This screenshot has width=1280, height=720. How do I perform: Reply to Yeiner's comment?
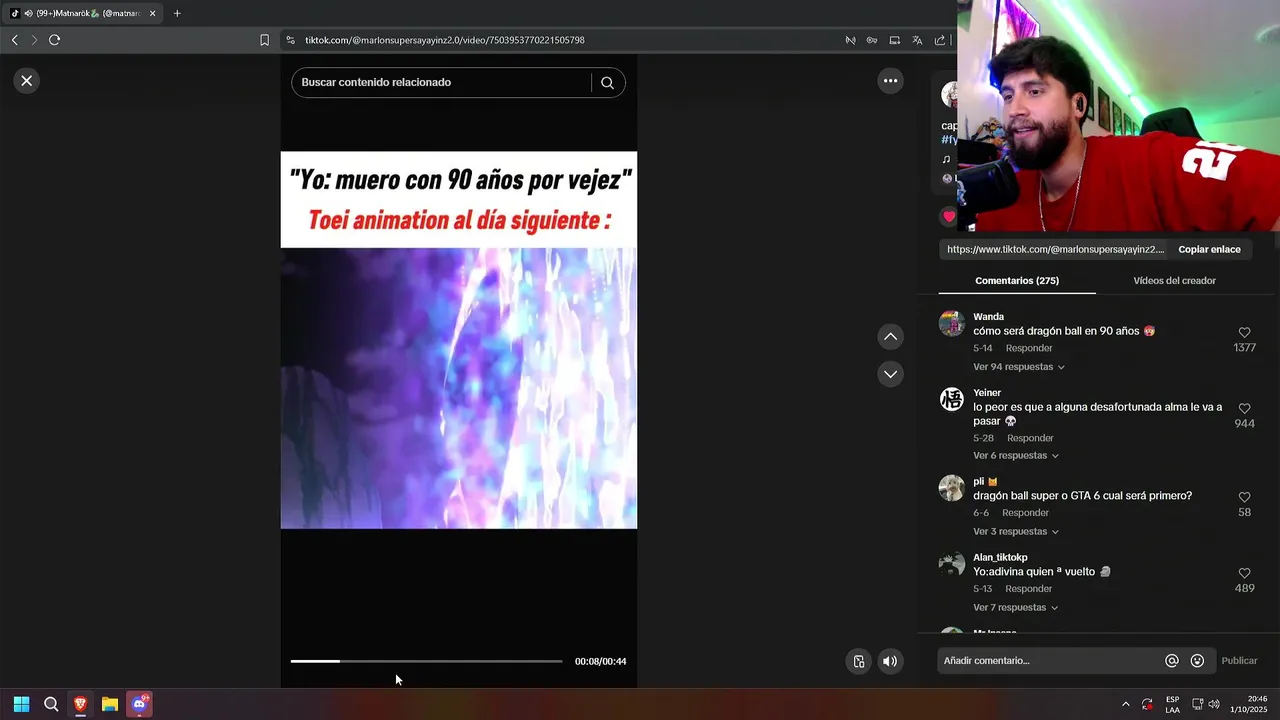click(1030, 438)
